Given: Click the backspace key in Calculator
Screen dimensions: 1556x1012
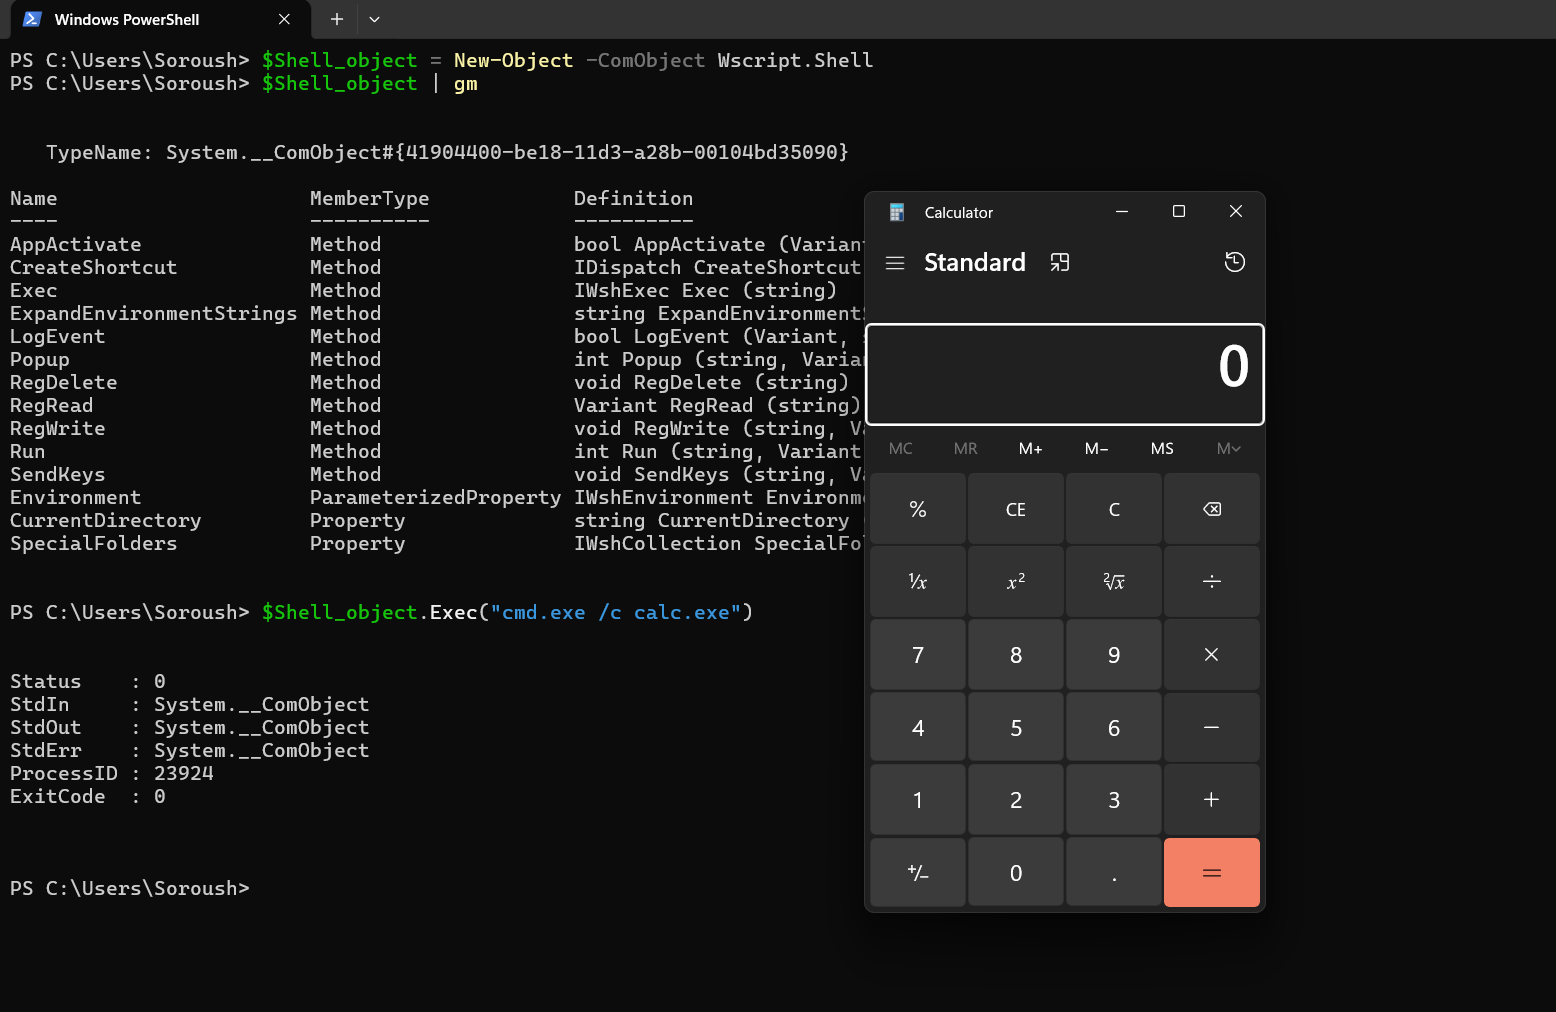Looking at the screenshot, I should pyautogui.click(x=1212, y=510).
